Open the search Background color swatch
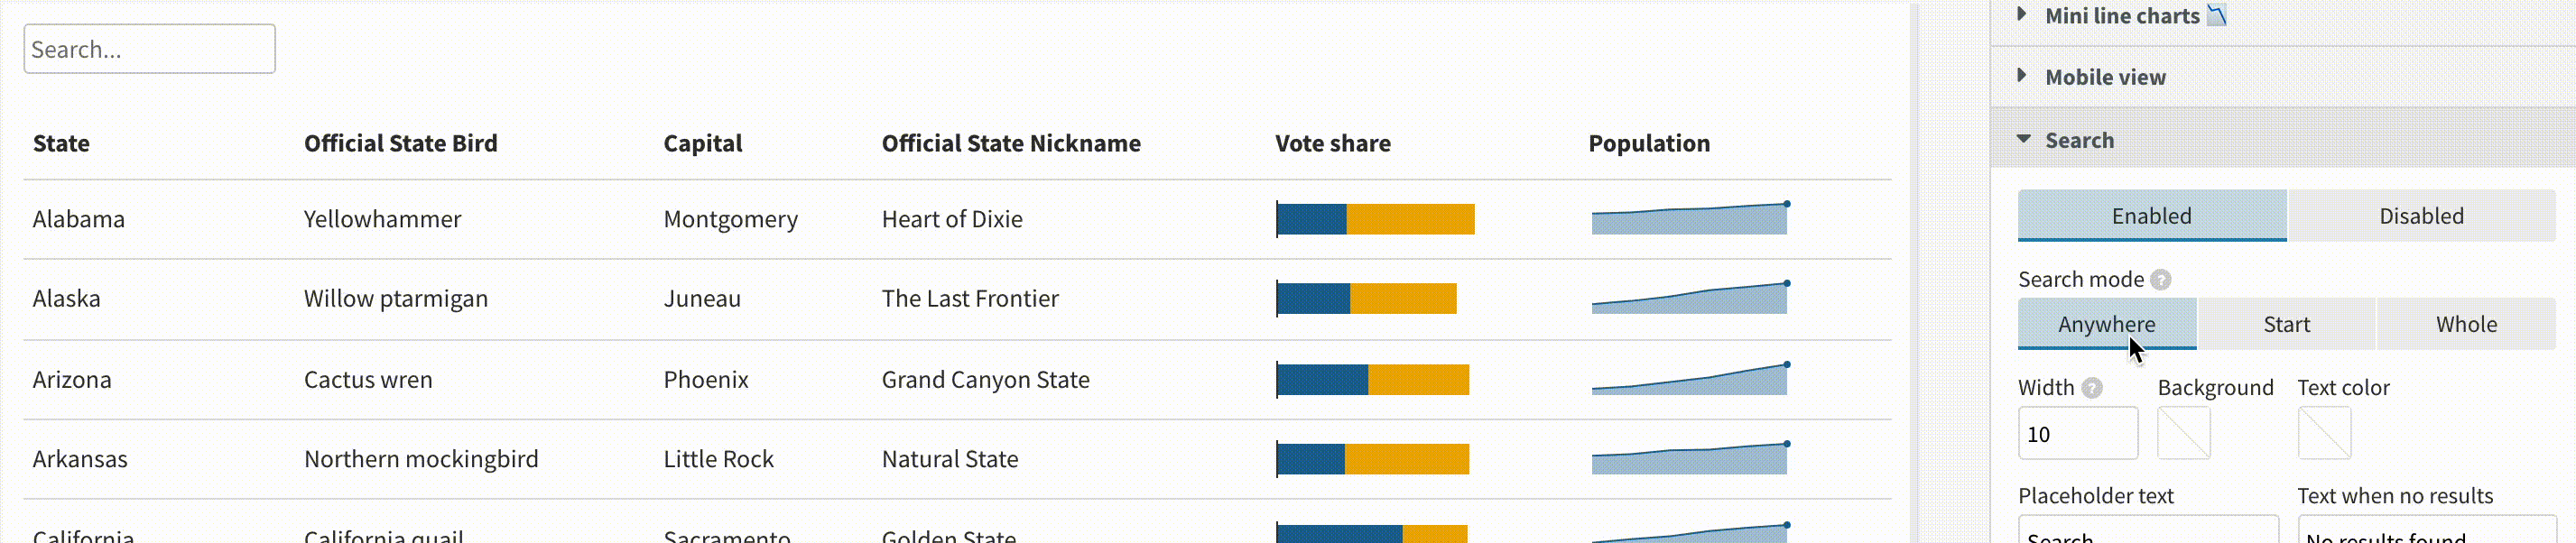 [x=2184, y=433]
